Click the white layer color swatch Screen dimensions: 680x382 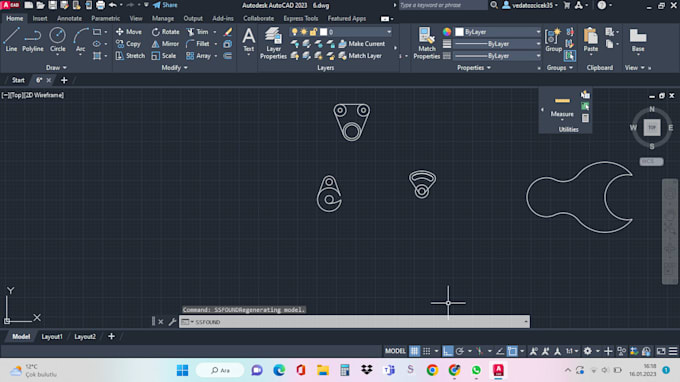point(324,32)
